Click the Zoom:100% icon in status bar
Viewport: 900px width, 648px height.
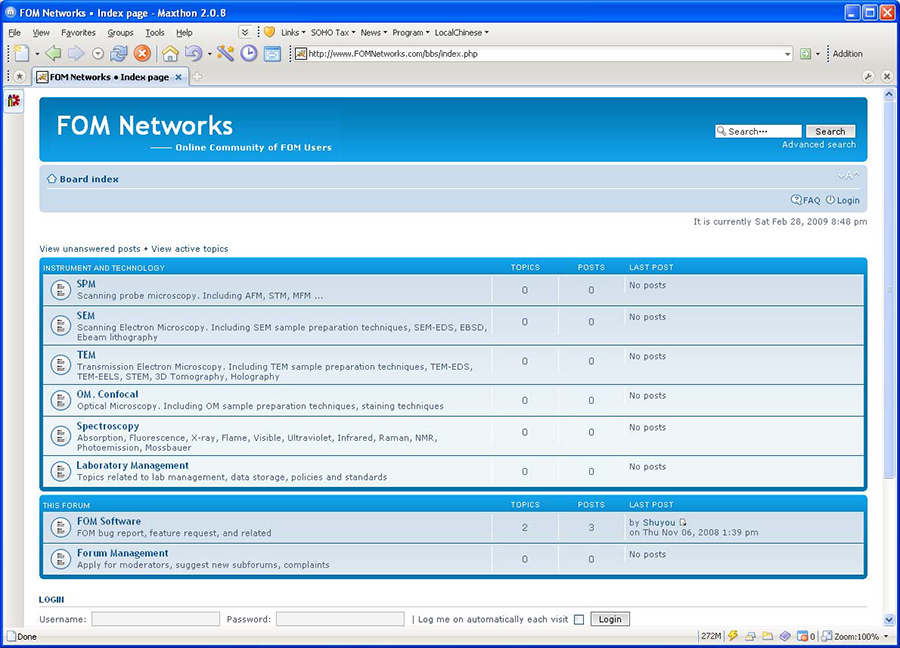pyautogui.click(x=827, y=636)
